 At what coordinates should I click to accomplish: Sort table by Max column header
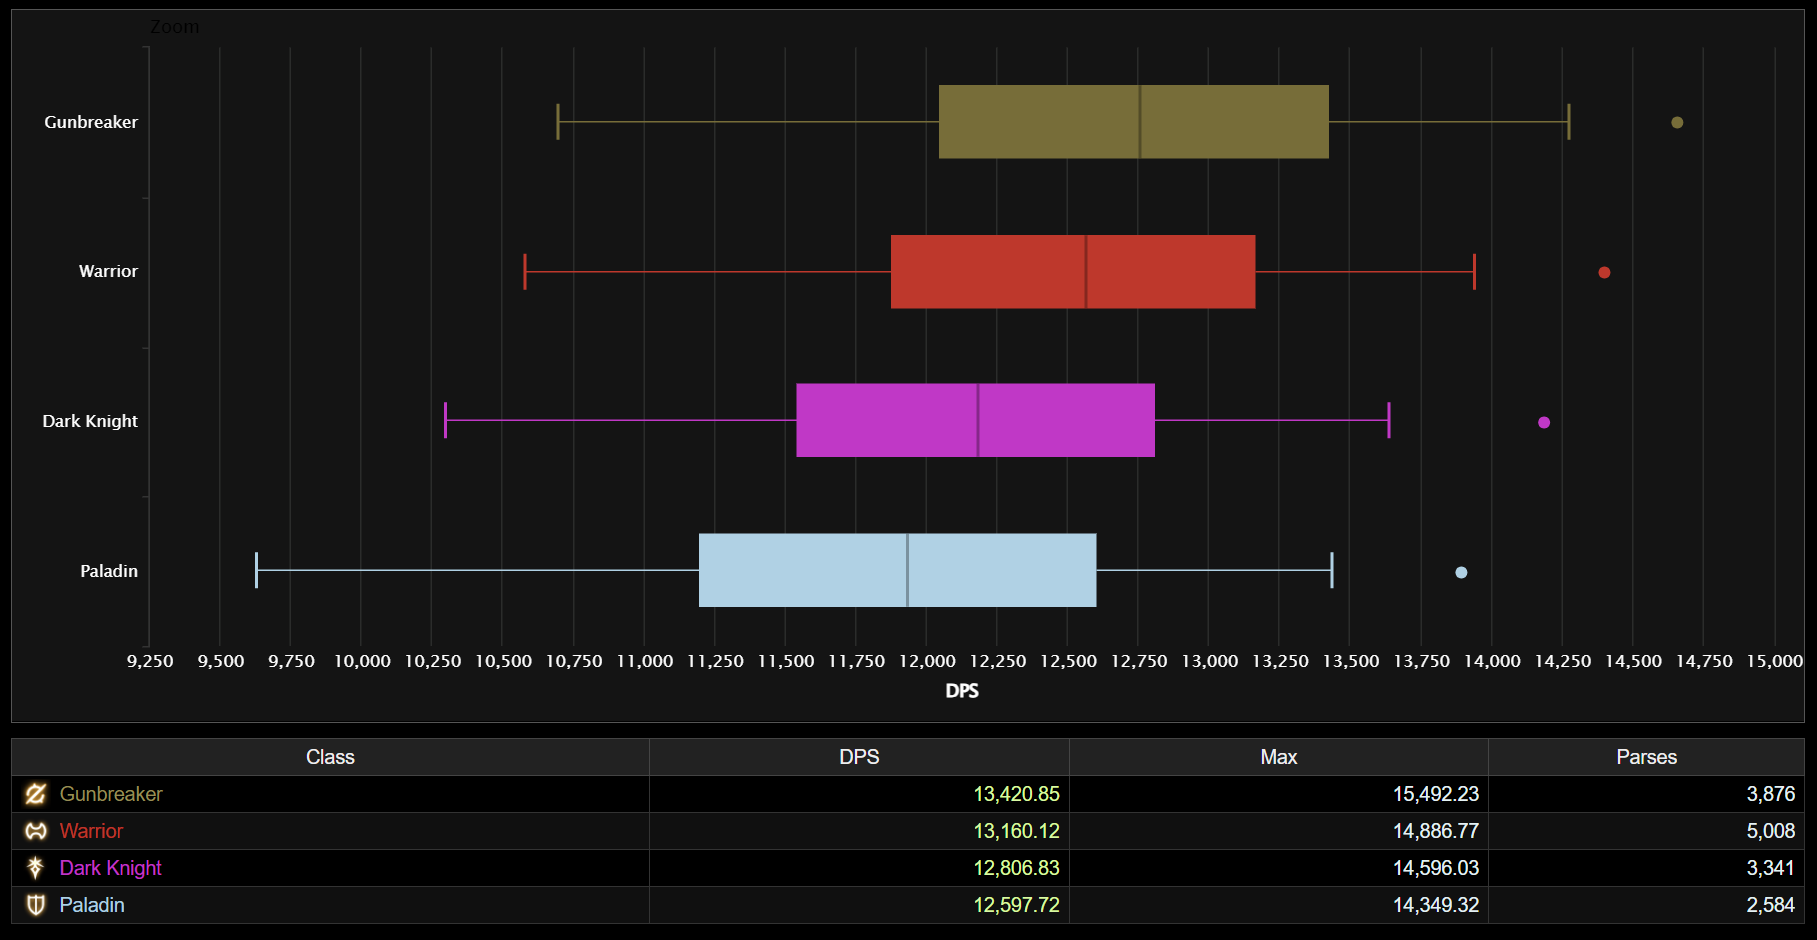pyautogui.click(x=1278, y=757)
